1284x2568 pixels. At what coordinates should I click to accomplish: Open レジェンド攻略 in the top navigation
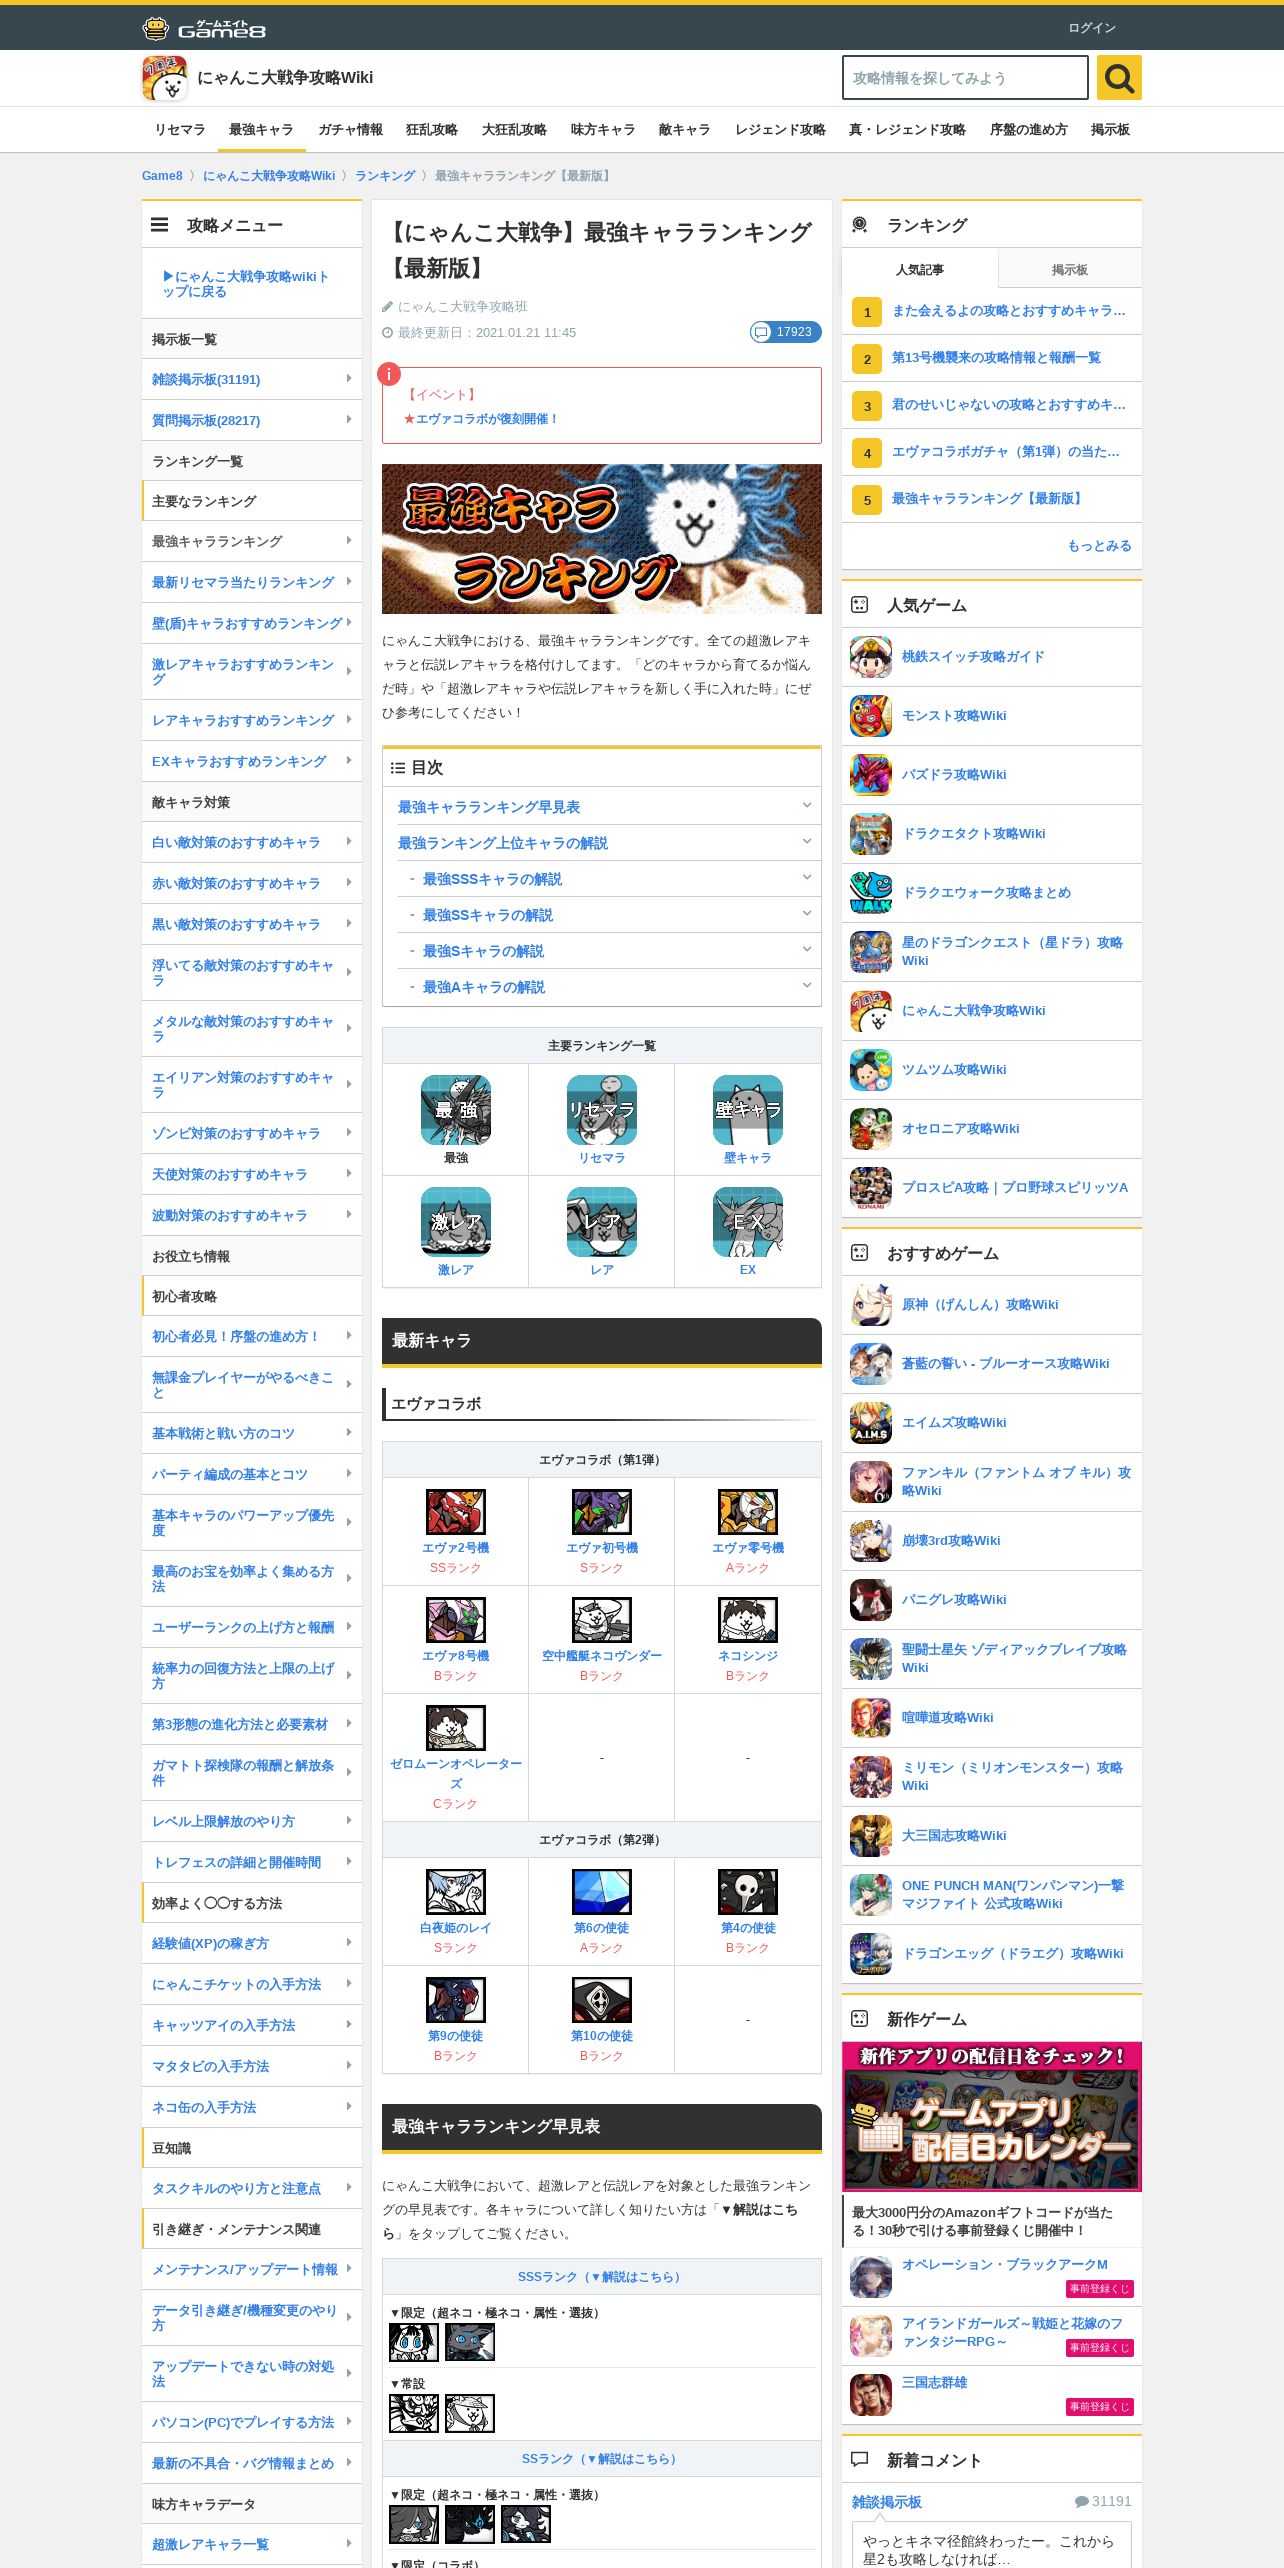[x=780, y=130]
